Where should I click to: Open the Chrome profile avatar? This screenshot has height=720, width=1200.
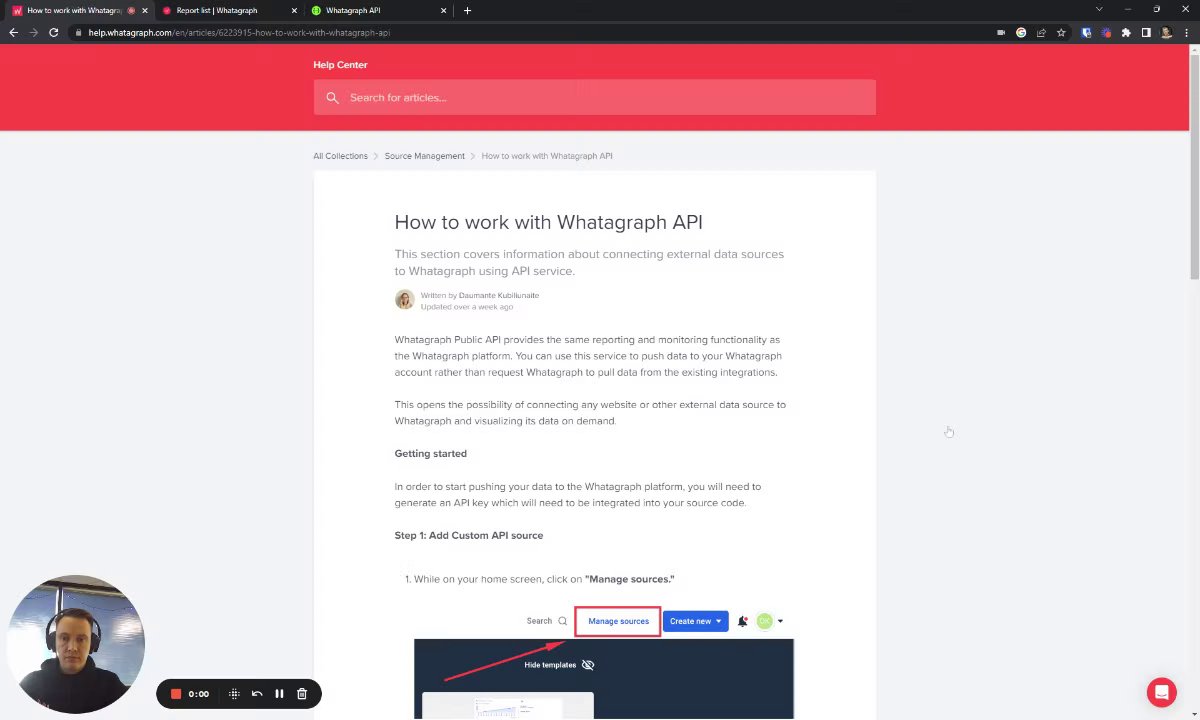(1166, 32)
